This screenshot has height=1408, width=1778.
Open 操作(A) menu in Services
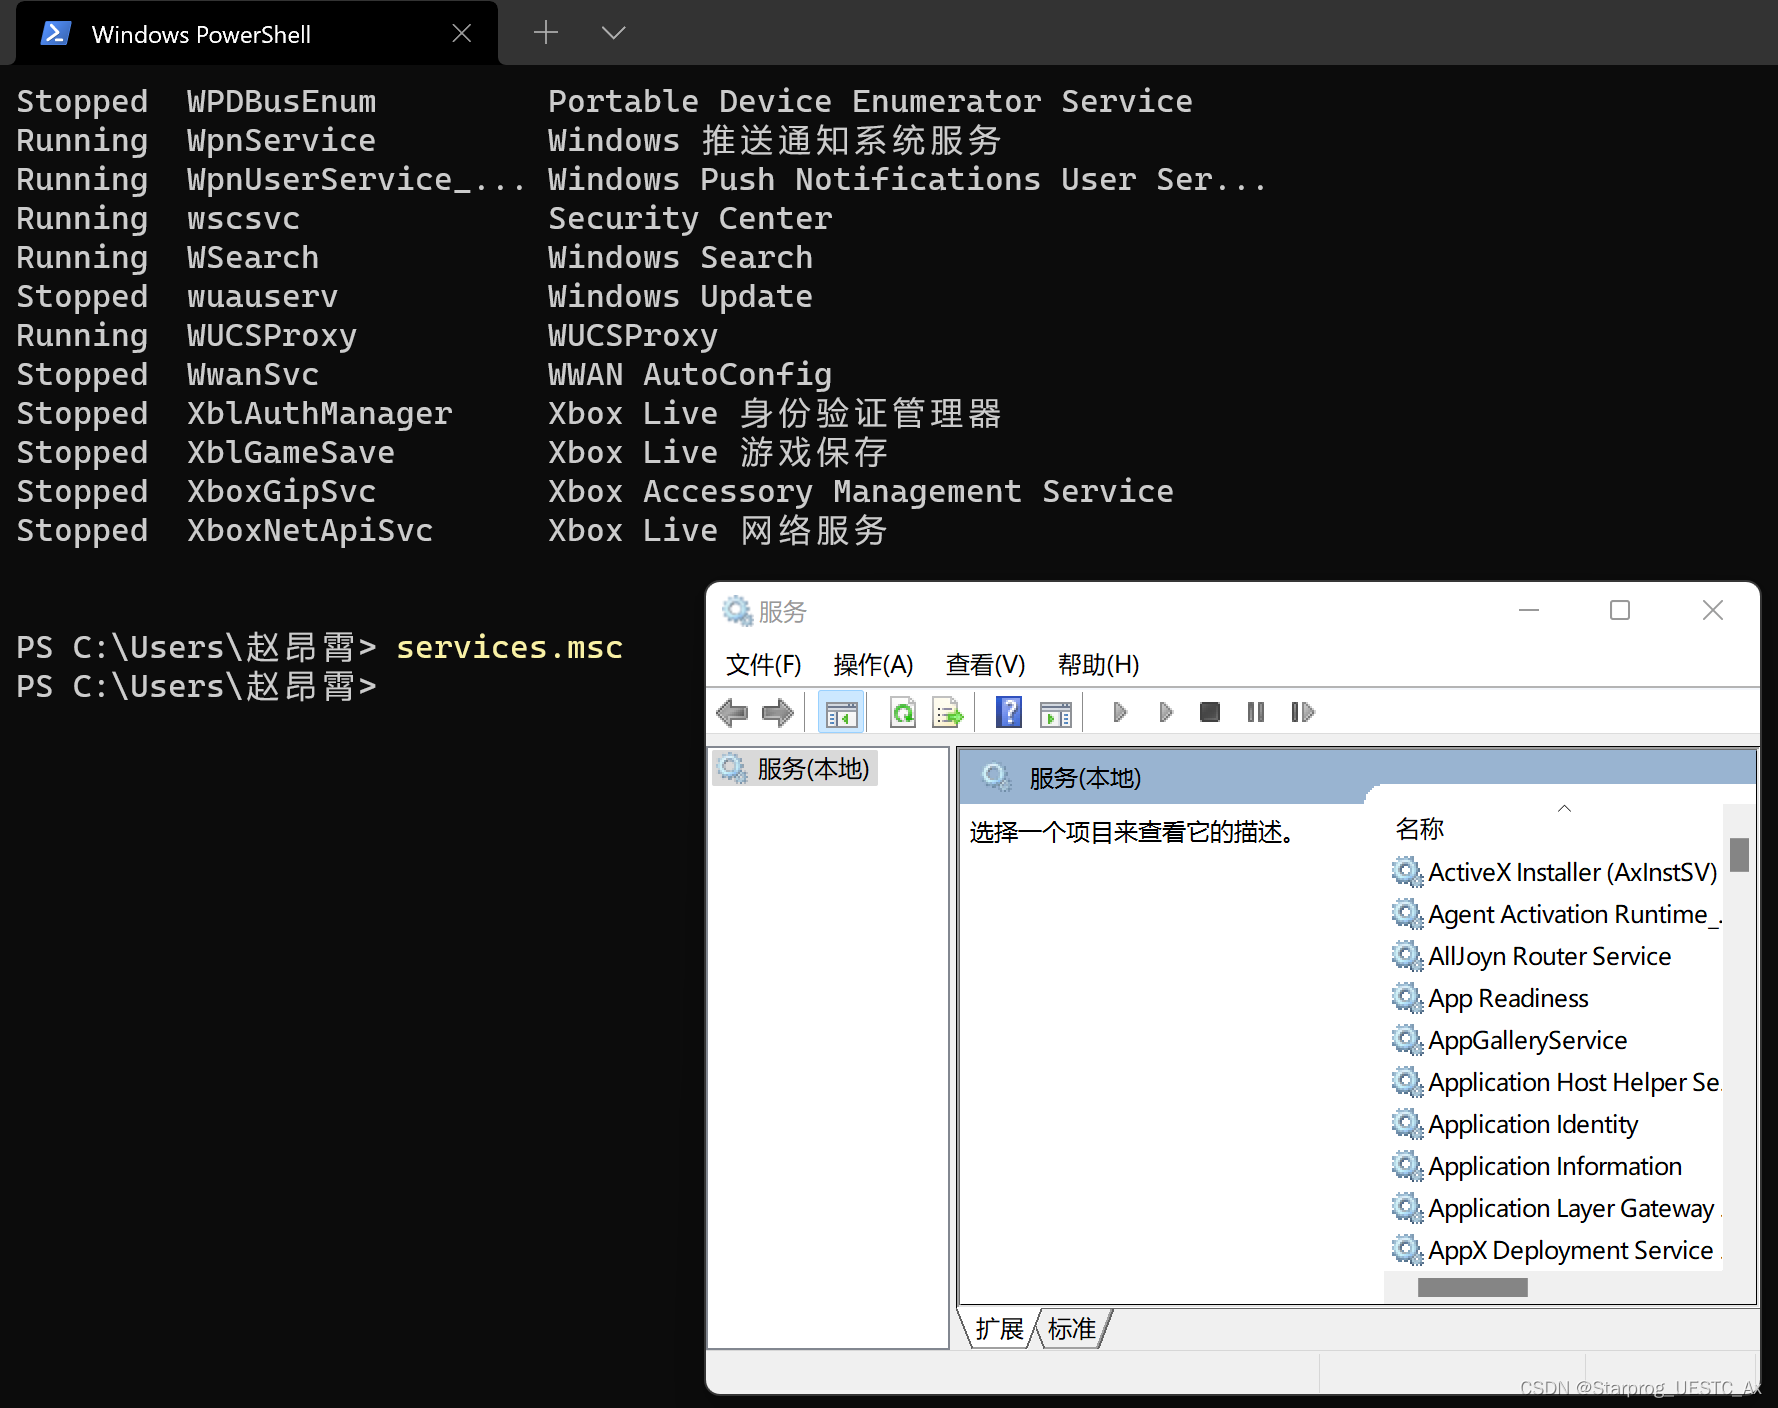point(873,665)
